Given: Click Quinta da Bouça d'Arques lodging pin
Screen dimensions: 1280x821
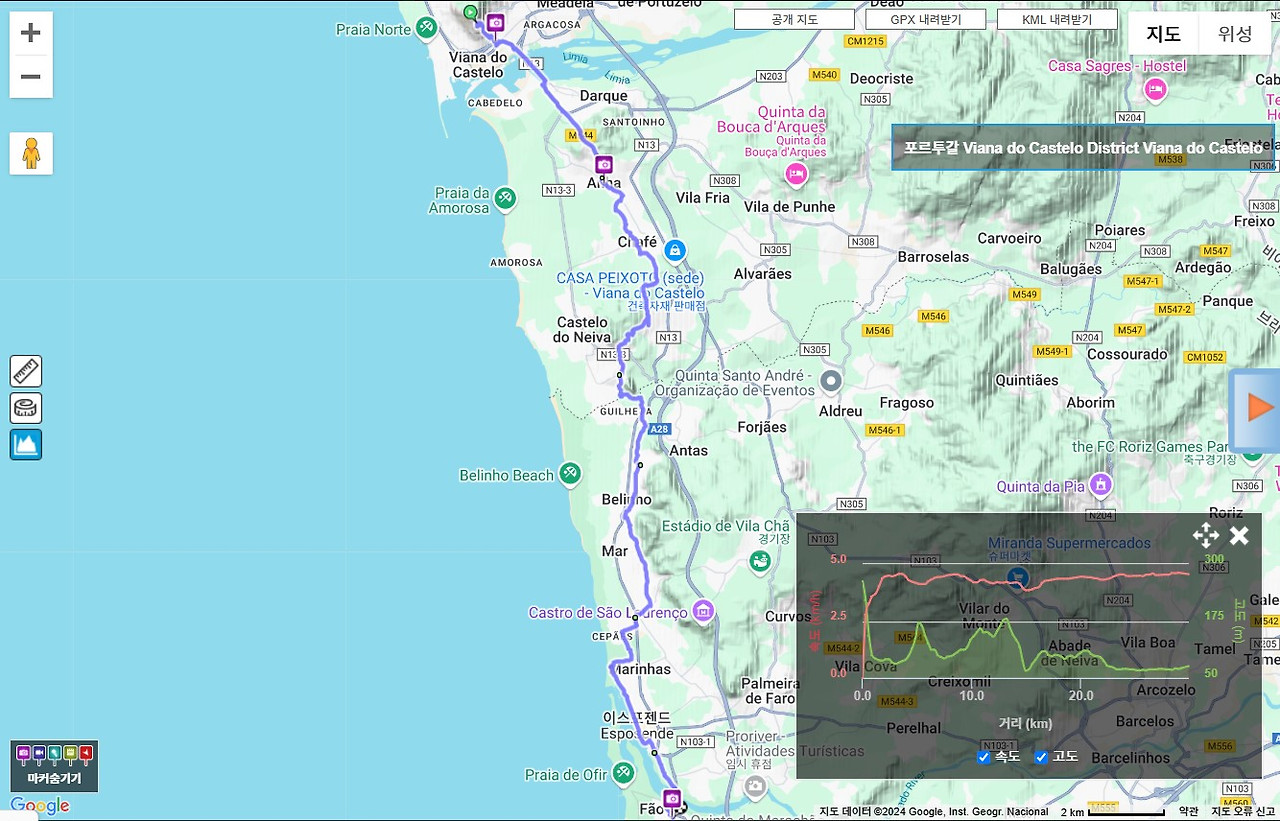Looking at the screenshot, I should pos(796,174).
